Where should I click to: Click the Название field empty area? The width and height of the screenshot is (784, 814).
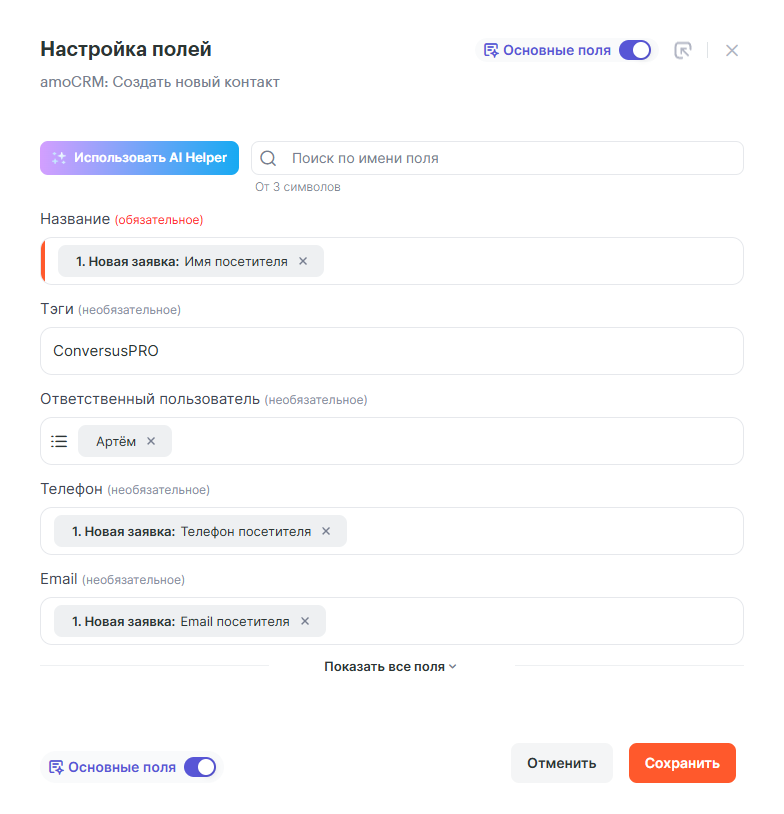point(530,261)
